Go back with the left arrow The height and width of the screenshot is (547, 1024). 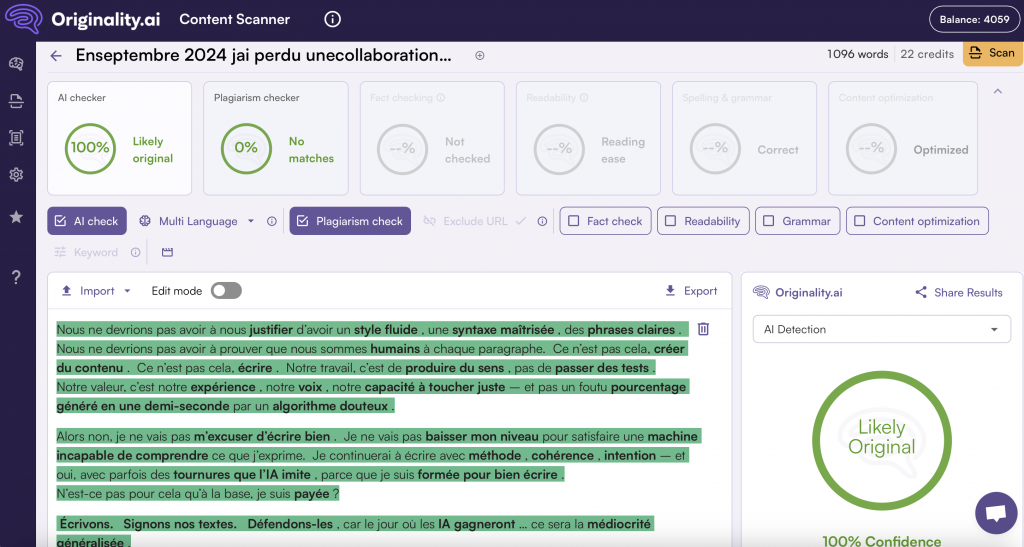(56, 56)
